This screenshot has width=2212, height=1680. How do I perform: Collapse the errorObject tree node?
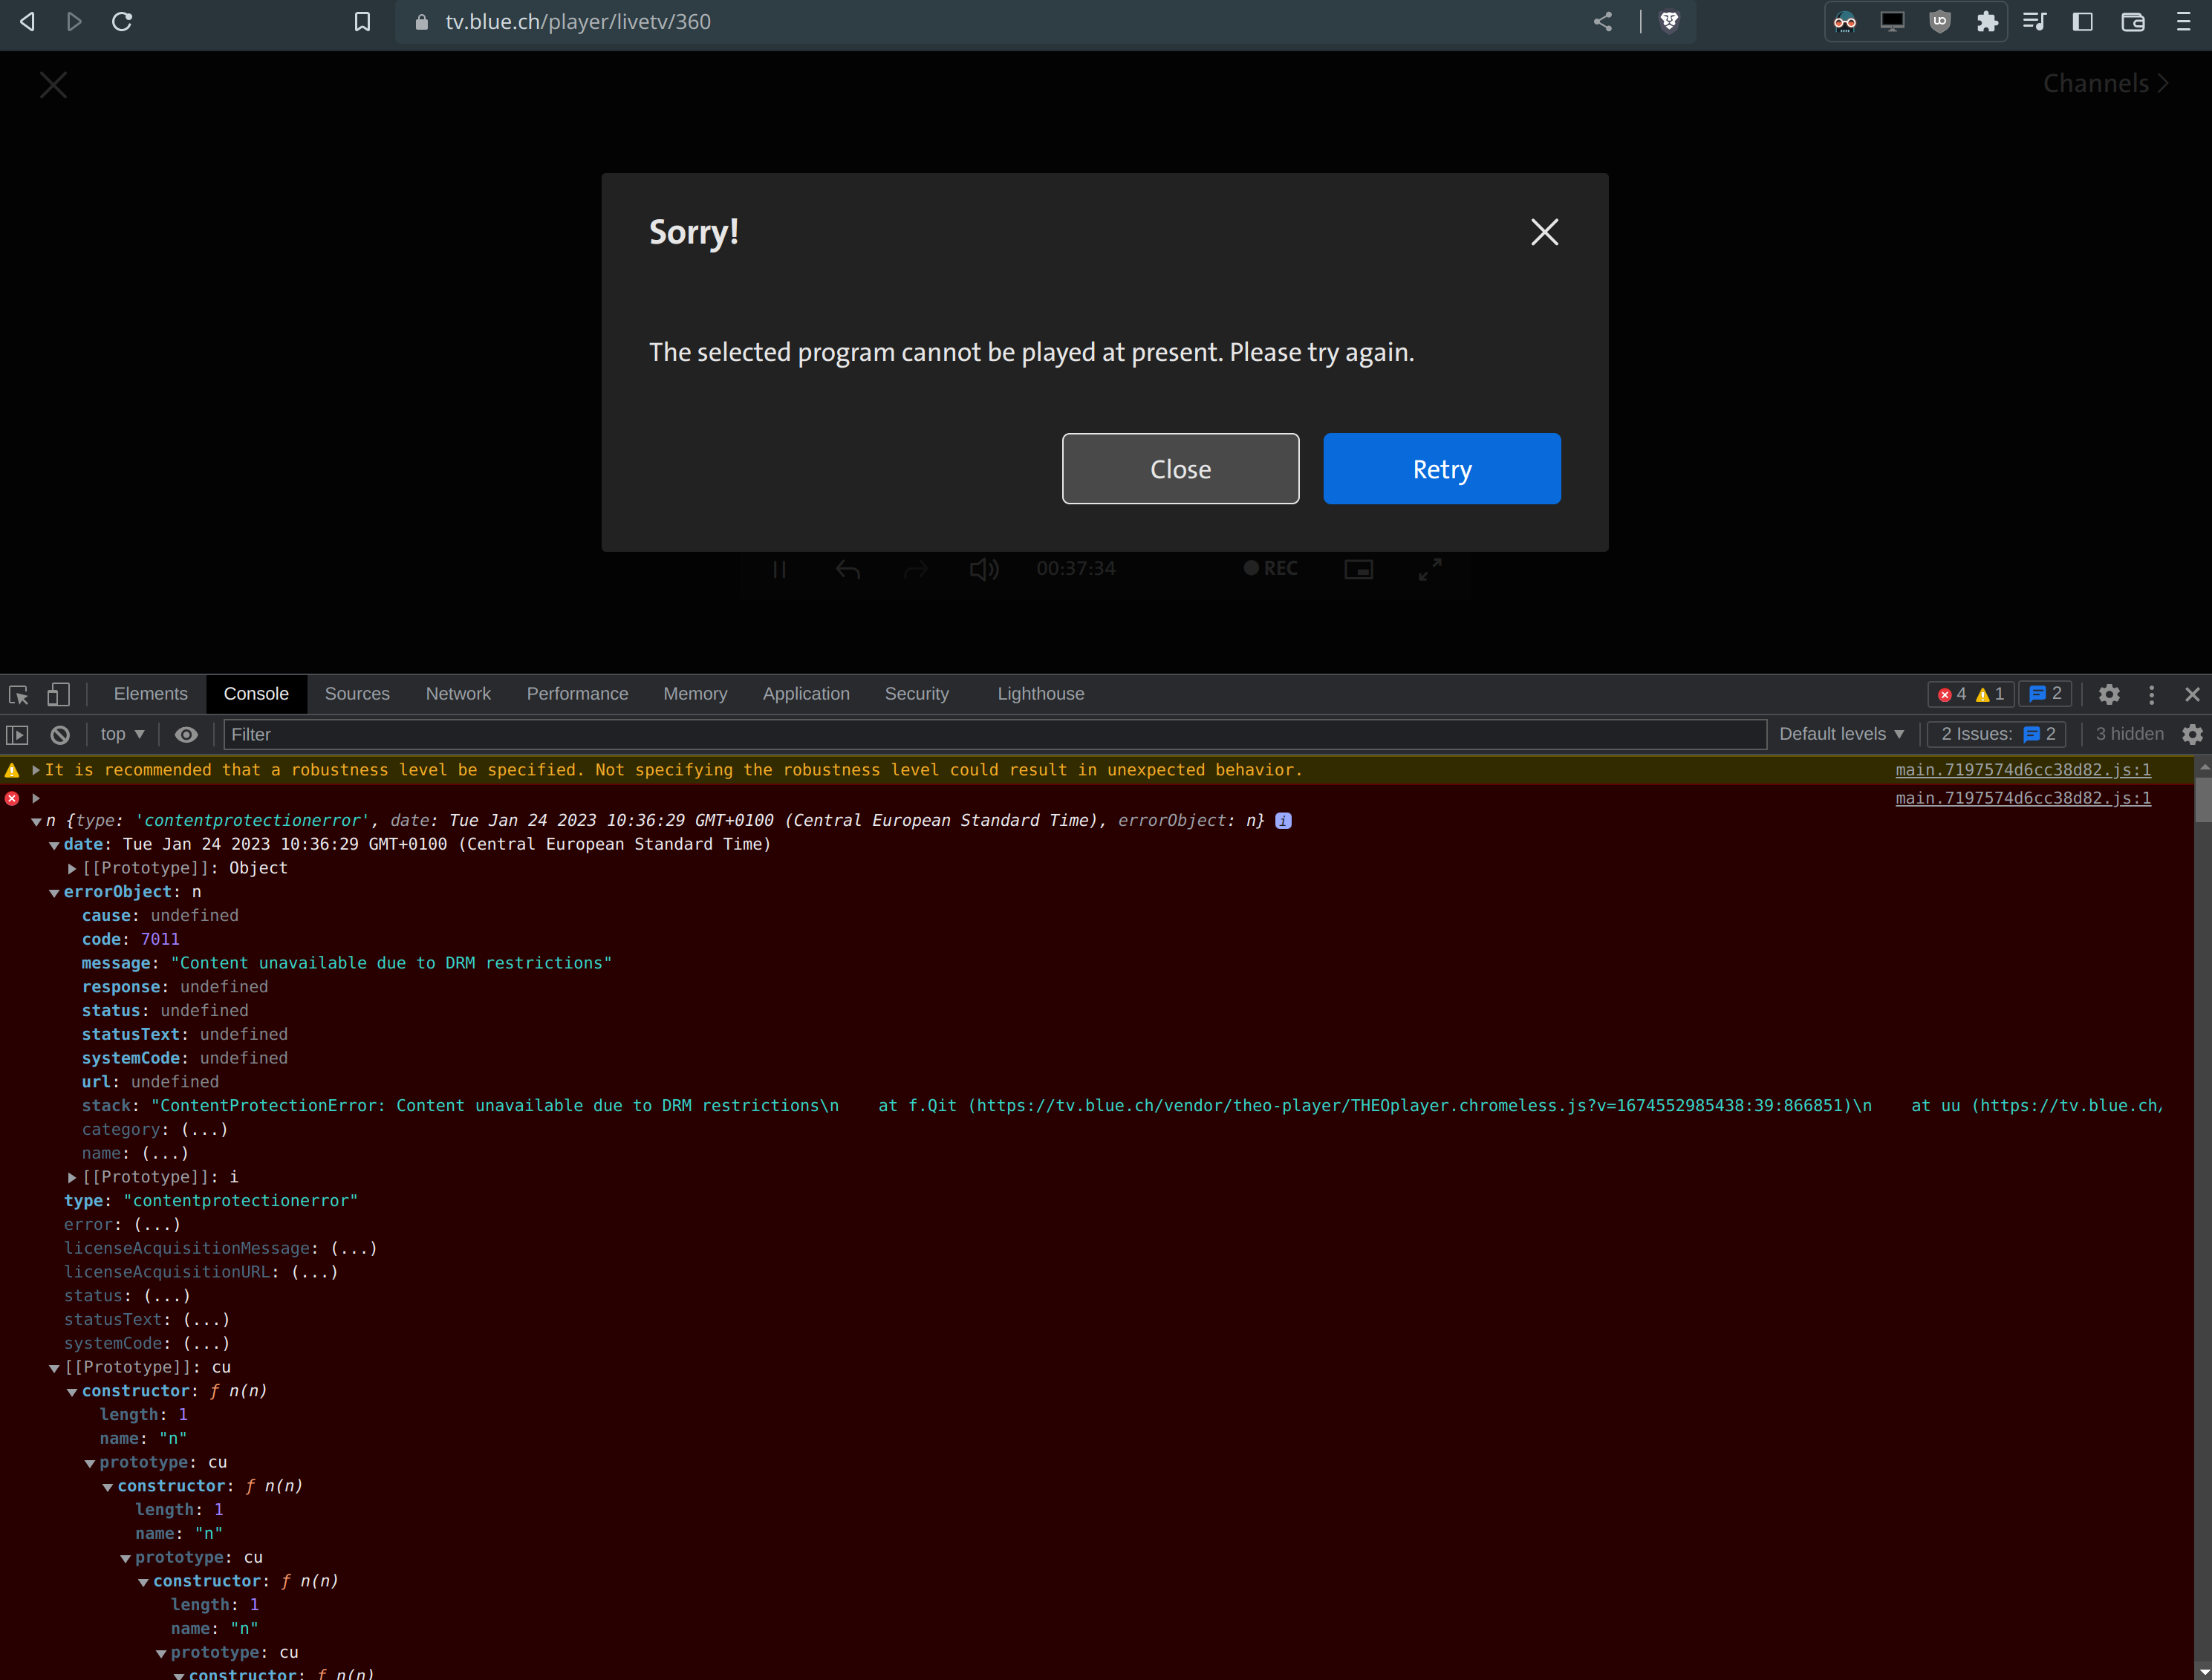point(54,893)
